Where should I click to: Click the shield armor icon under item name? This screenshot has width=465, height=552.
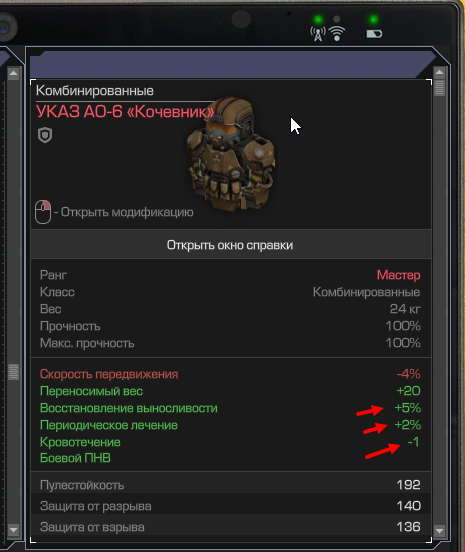(45, 135)
